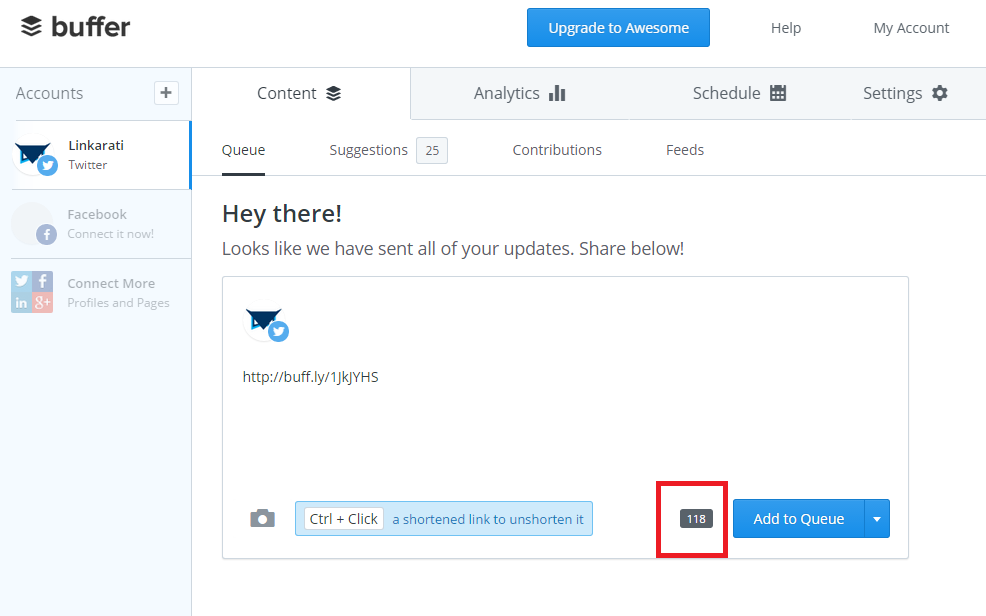Open the Schedule tab with calendar icon
Image resolution: width=986 pixels, height=616 pixels.
(x=739, y=93)
